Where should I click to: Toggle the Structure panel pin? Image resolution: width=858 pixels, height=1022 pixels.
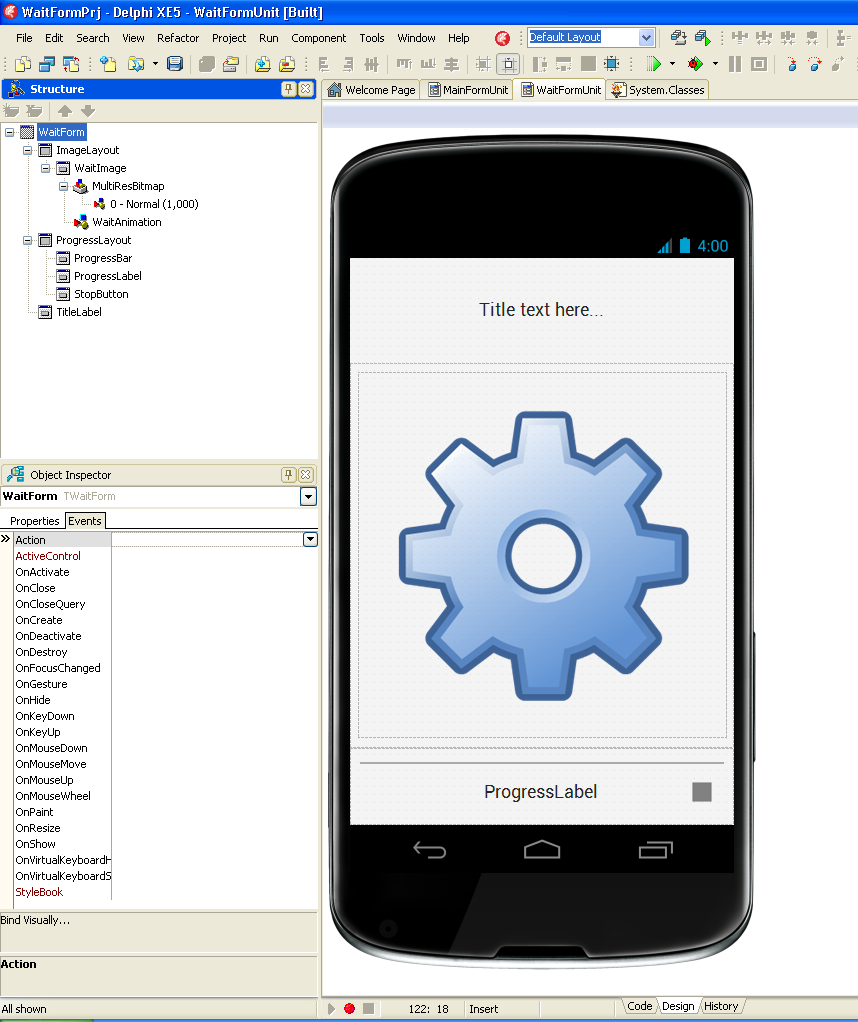(x=288, y=89)
